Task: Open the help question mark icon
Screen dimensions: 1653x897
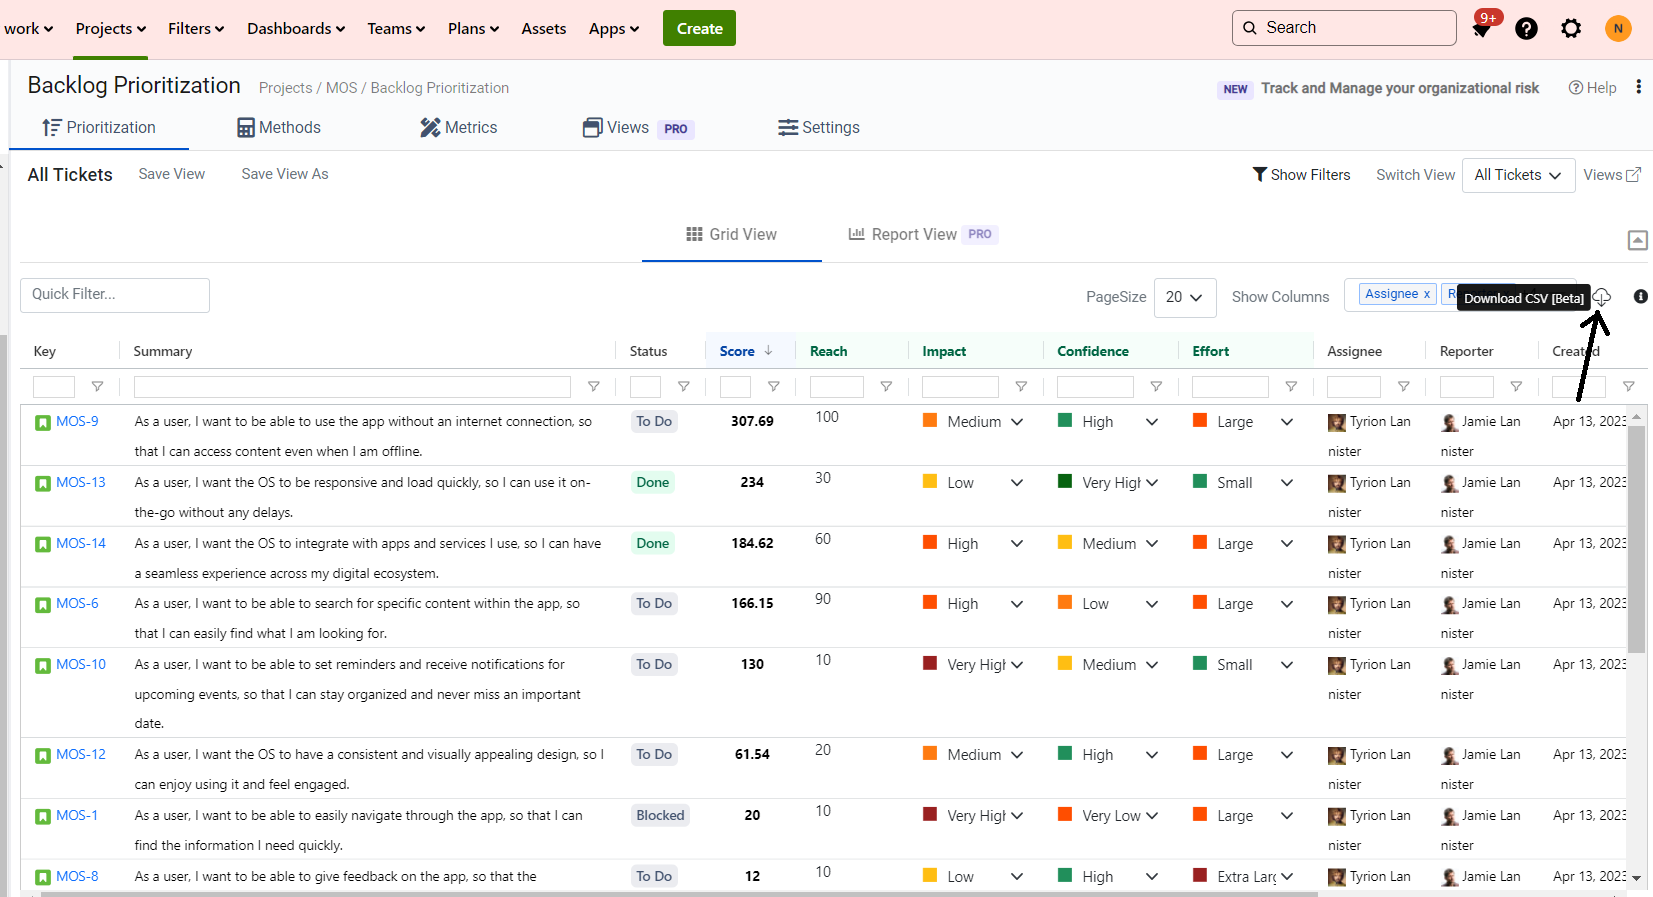Action: click(x=1526, y=29)
